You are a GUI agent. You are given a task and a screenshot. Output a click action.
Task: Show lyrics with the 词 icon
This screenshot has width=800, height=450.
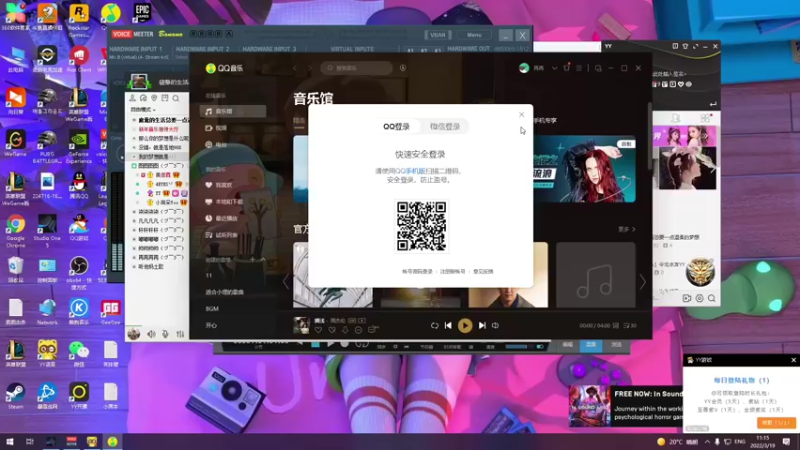tap(616, 326)
